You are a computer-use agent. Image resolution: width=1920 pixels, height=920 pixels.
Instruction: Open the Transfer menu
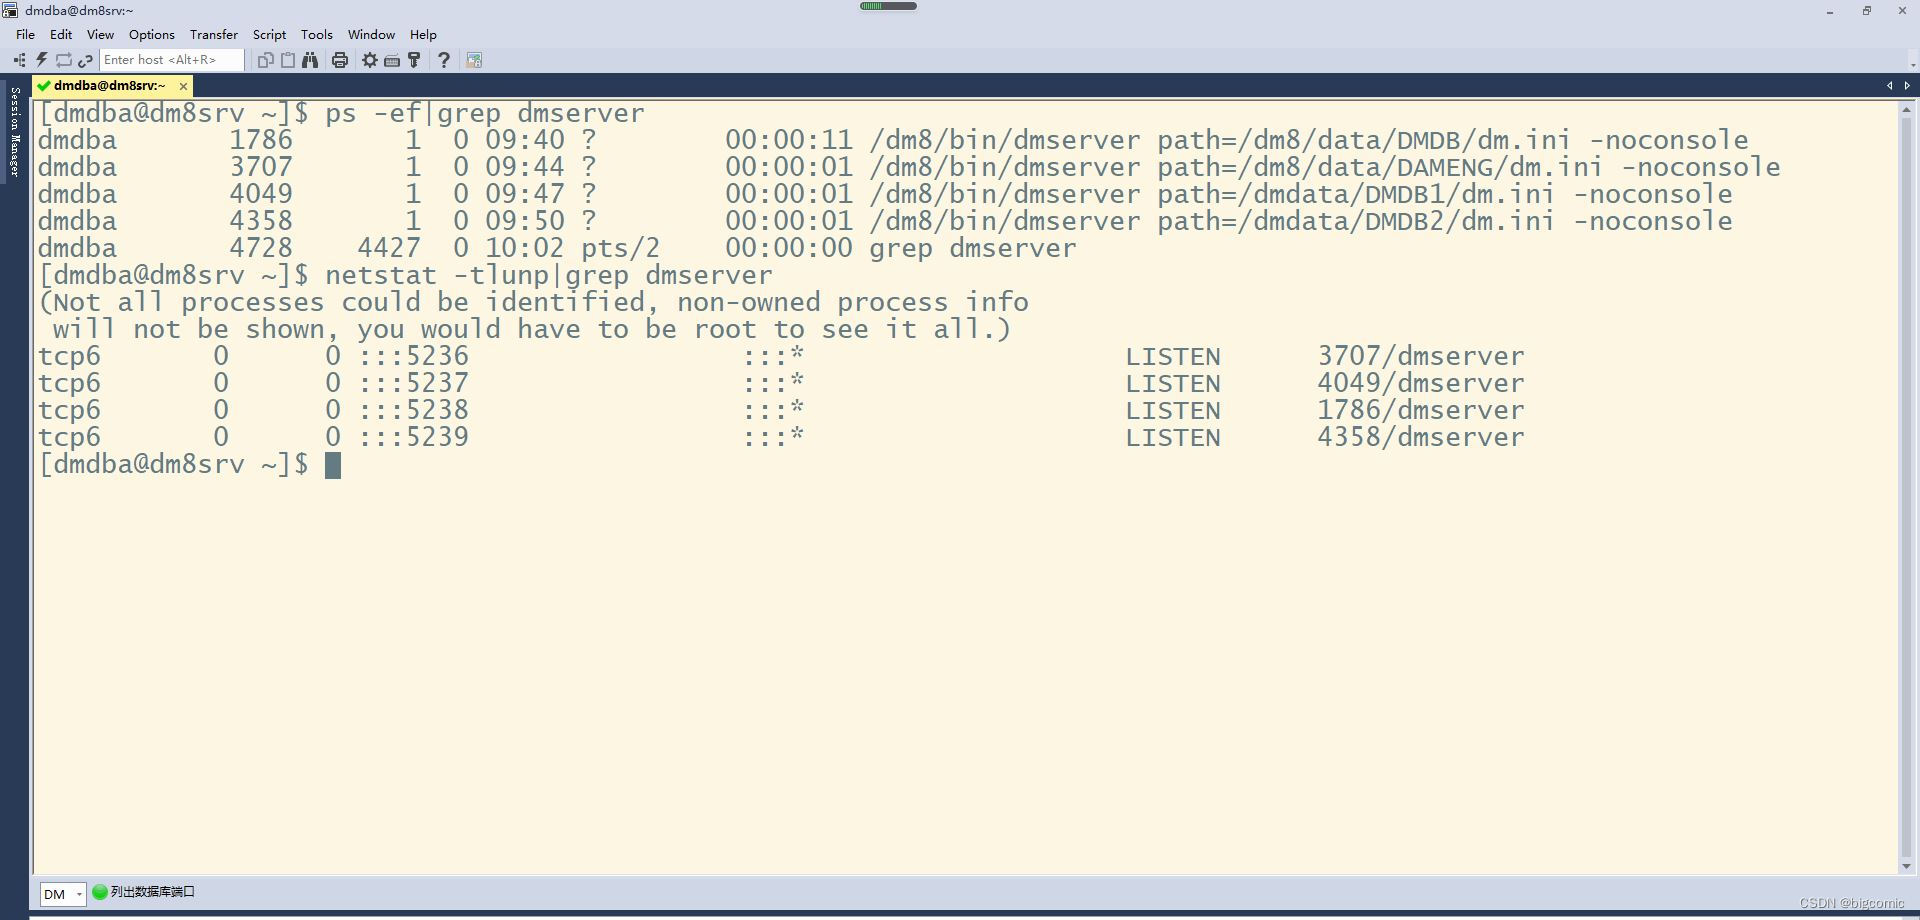(x=214, y=34)
